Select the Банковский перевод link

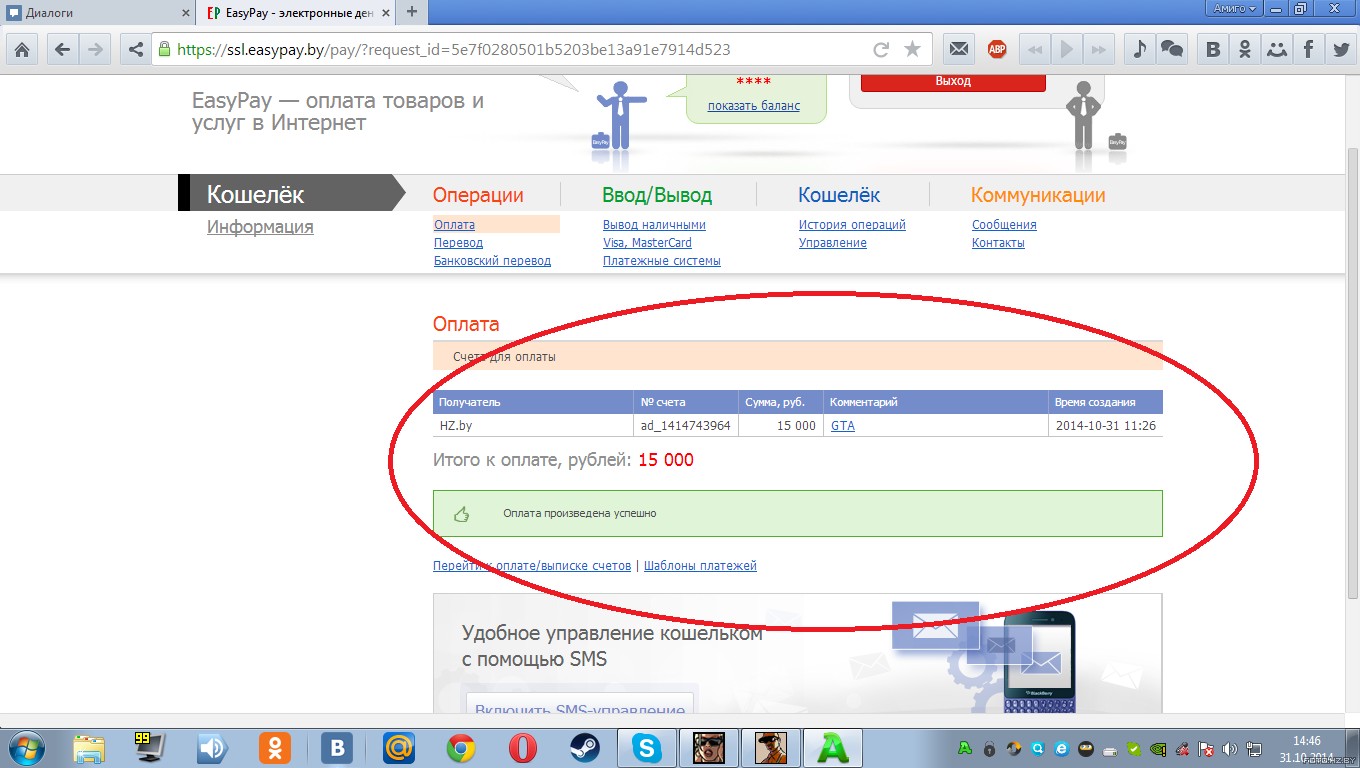coord(492,261)
